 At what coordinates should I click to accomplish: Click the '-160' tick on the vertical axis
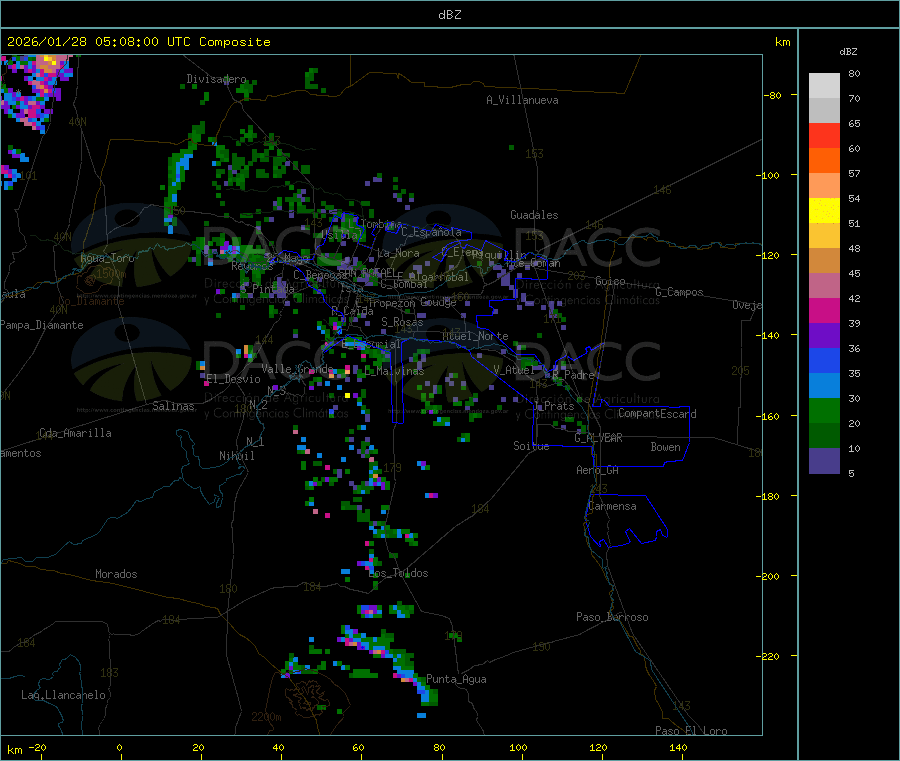tap(769, 416)
